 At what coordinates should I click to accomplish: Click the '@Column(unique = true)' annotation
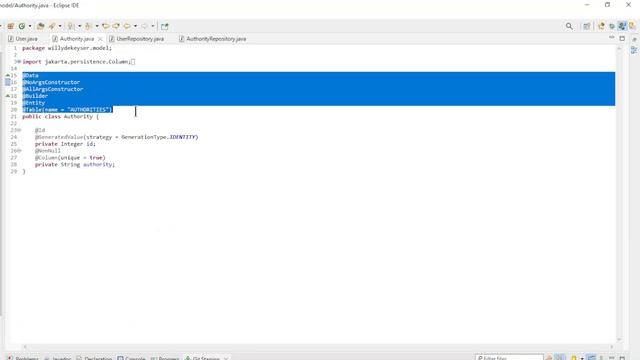[x=70, y=158]
